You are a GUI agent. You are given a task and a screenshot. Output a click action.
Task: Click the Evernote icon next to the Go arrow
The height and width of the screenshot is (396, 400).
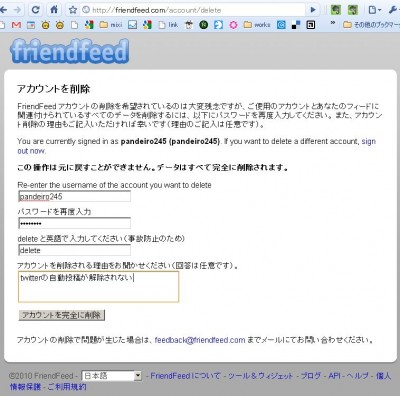pyautogui.click(x=336, y=10)
